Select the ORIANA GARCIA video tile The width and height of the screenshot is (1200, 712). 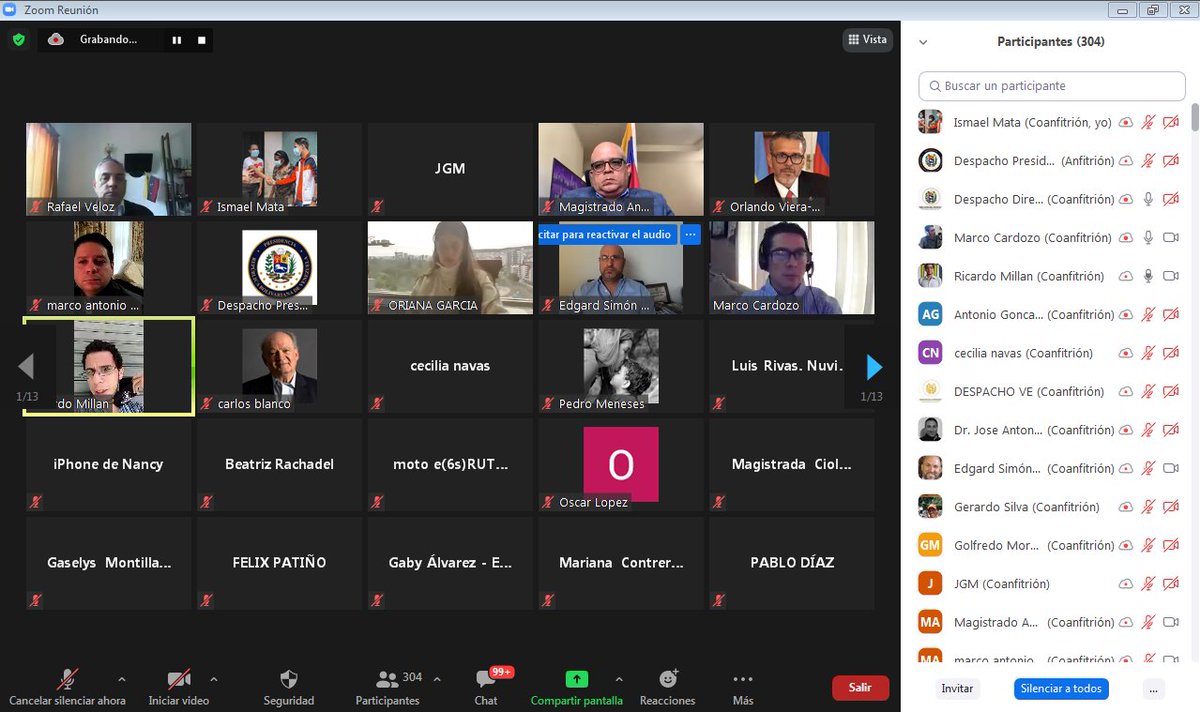point(450,268)
